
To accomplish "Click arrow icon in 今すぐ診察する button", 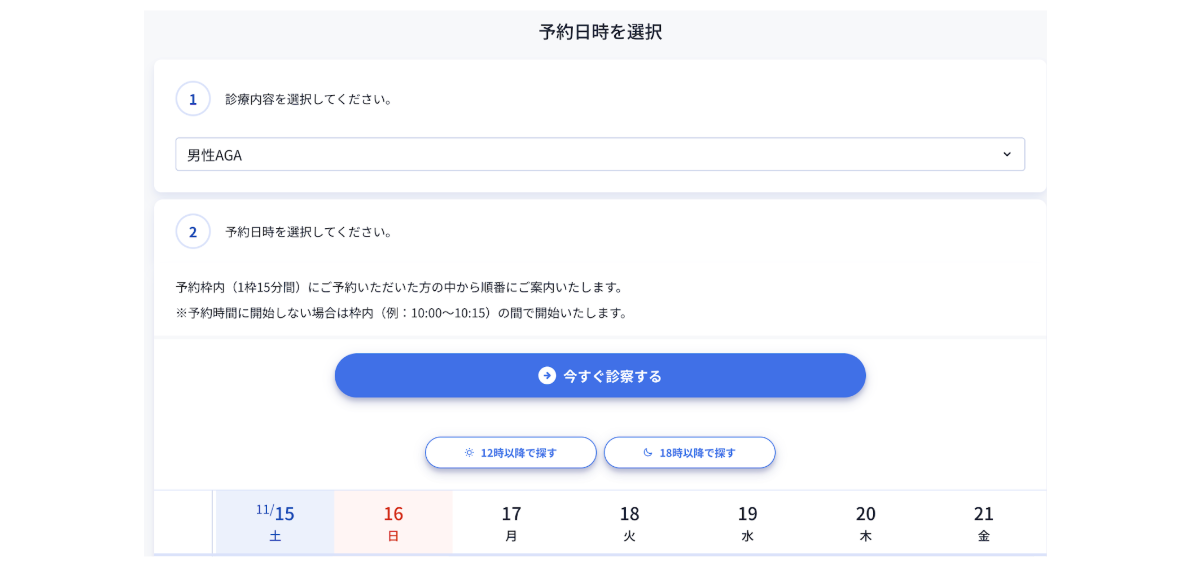I will click(547, 375).
